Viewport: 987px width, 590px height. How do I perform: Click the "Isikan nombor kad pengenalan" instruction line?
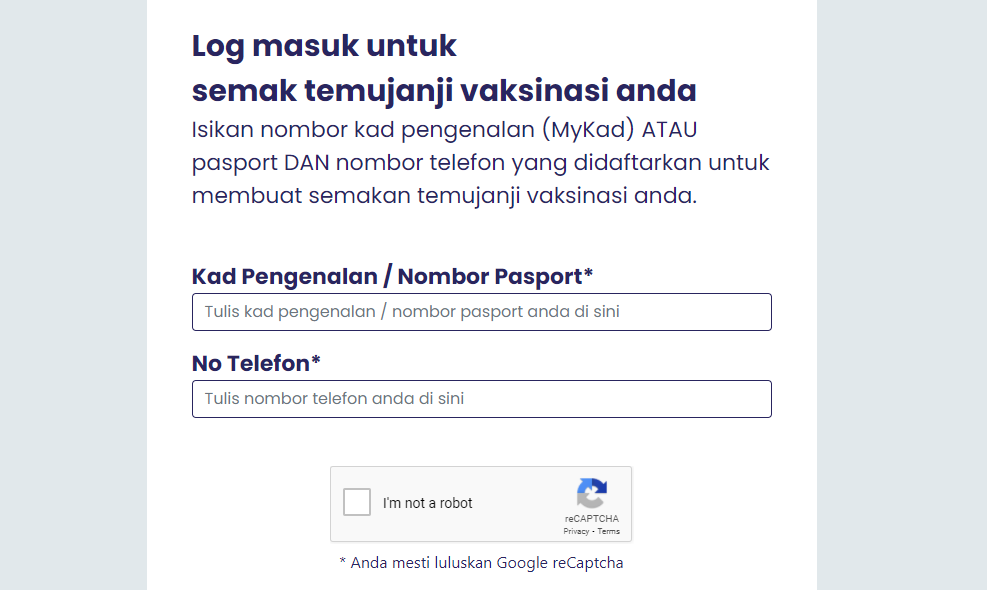coord(455,130)
